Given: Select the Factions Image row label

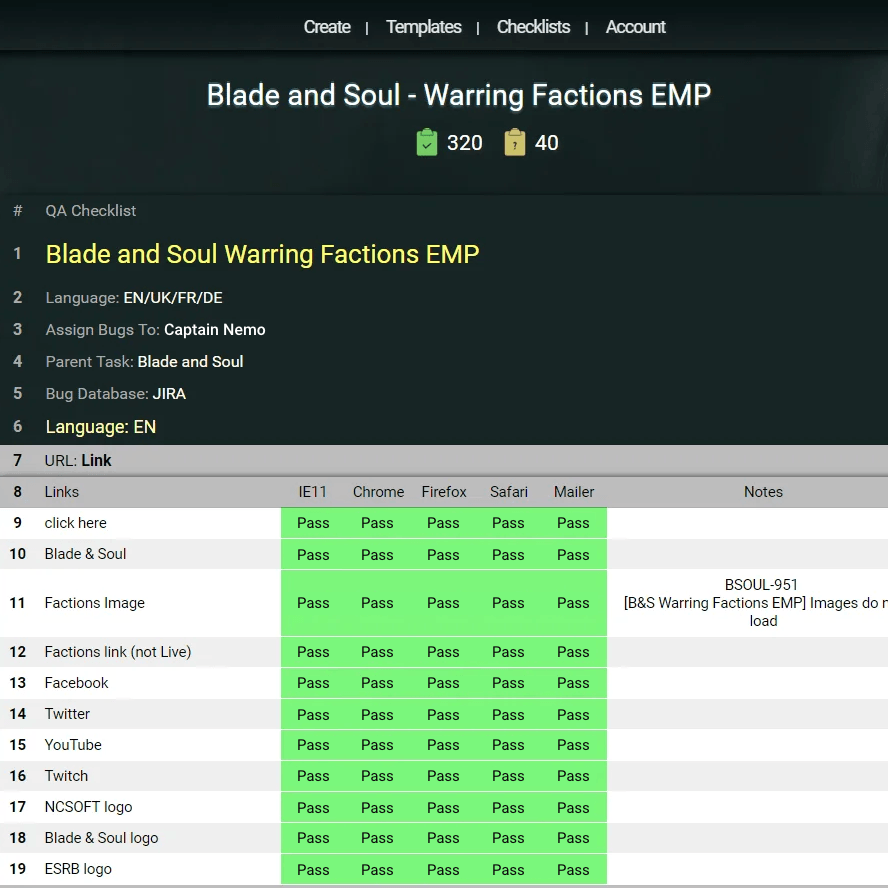Looking at the screenshot, I should coord(95,603).
